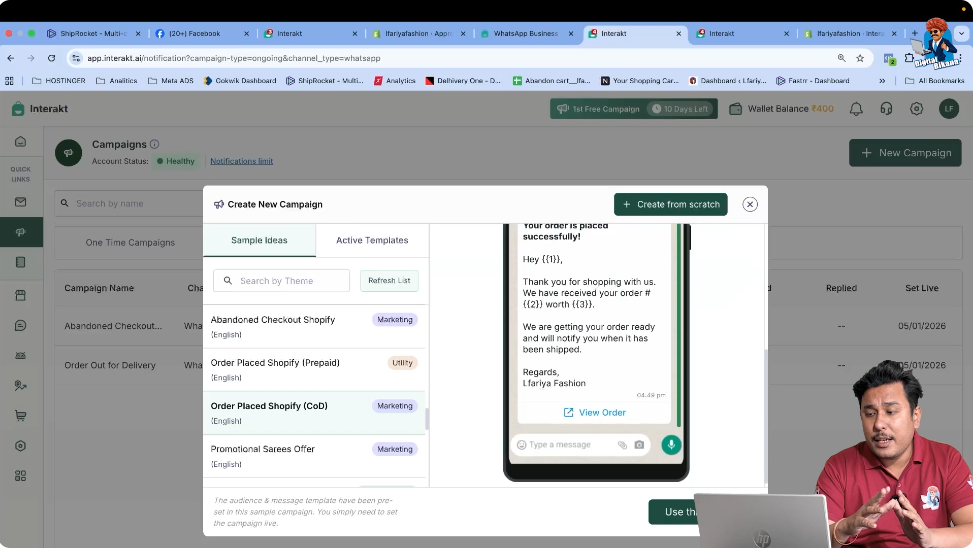This screenshot has width=975, height=548.
Task: Click the Set Live column header
Action: 922,288
